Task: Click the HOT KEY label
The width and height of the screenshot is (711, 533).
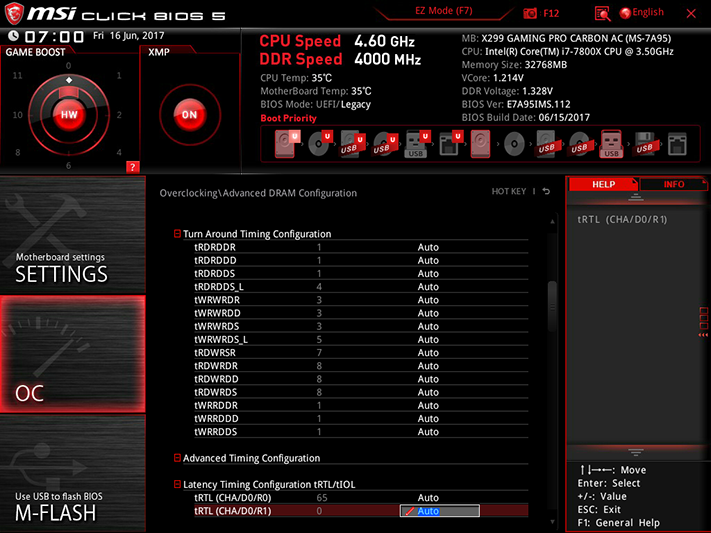Action: click(x=509, y=191)
